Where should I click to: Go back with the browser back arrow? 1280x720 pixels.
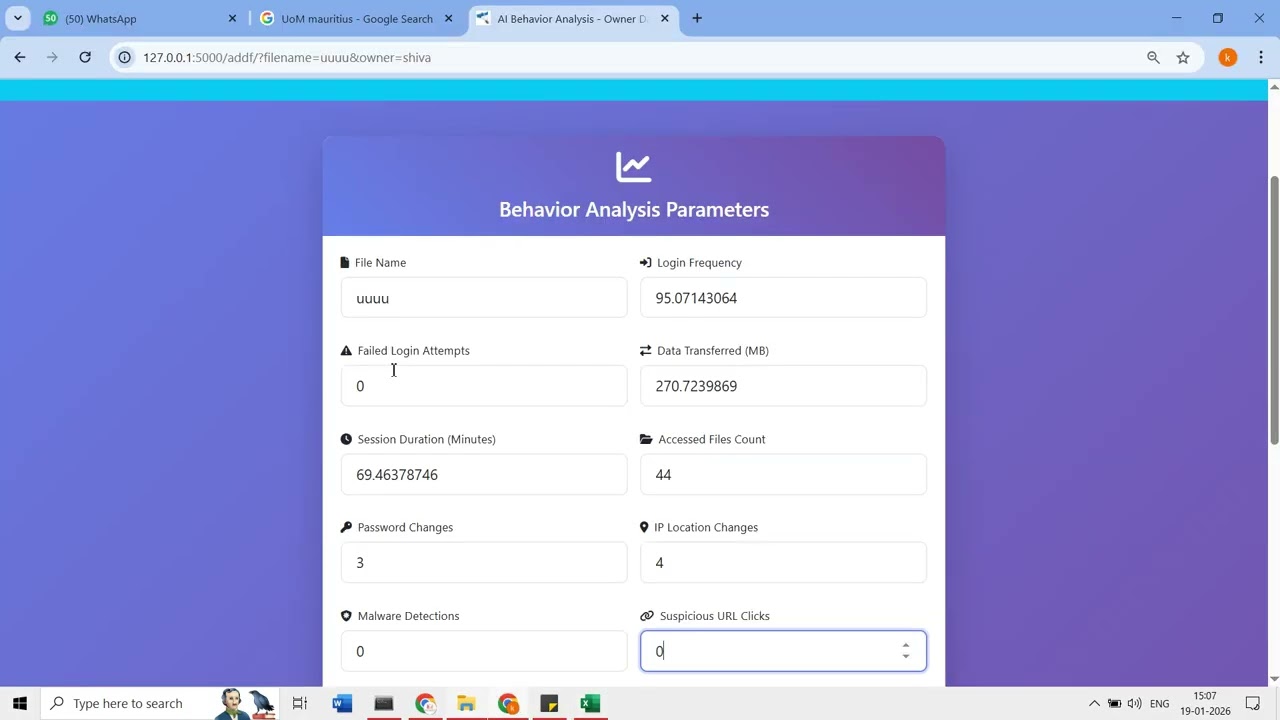click(x=20, y=58)
